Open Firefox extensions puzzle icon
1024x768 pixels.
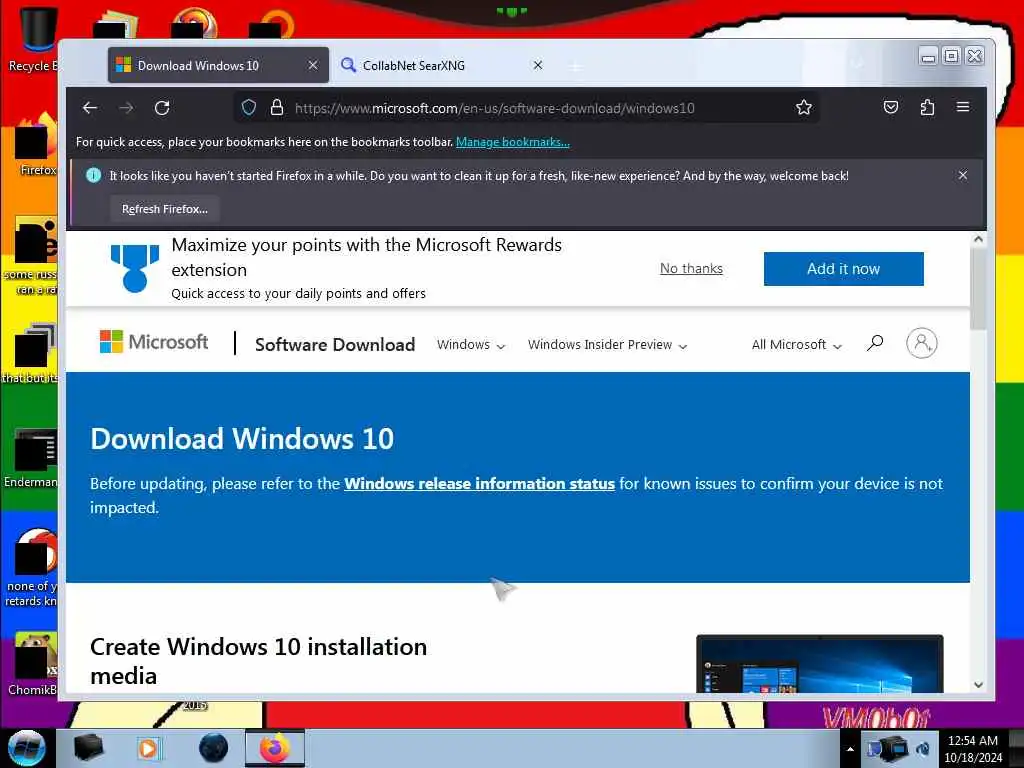pyautogui.click(x=927, y=107)
